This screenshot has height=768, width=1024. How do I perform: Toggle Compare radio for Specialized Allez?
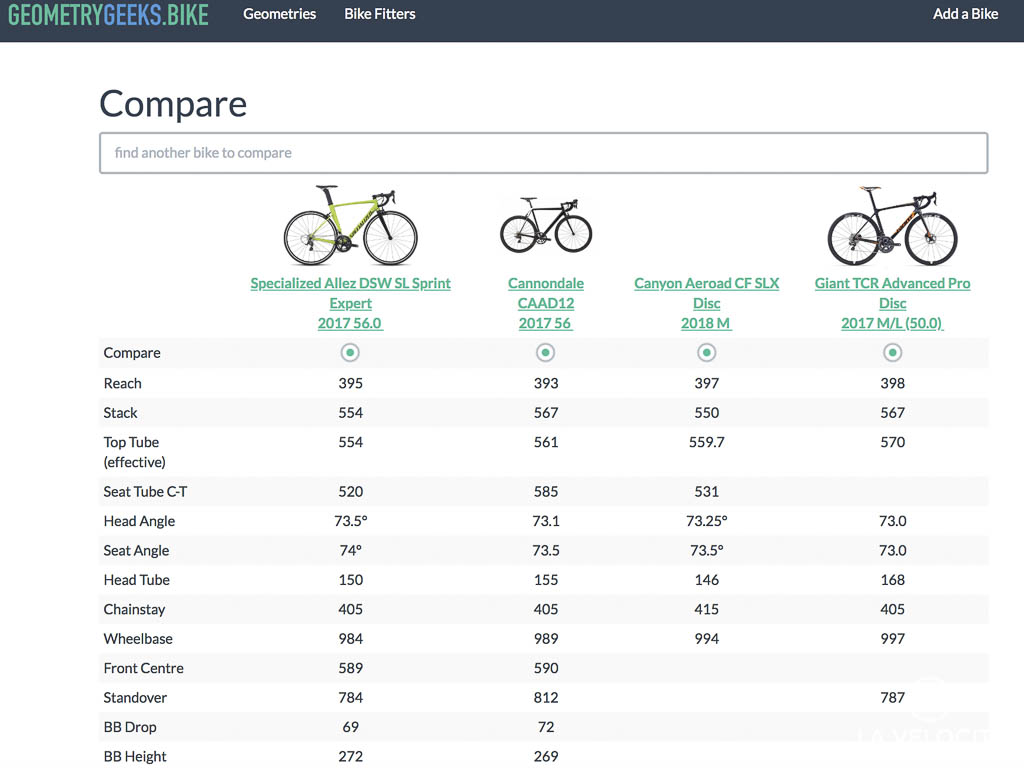pos(350,353)
